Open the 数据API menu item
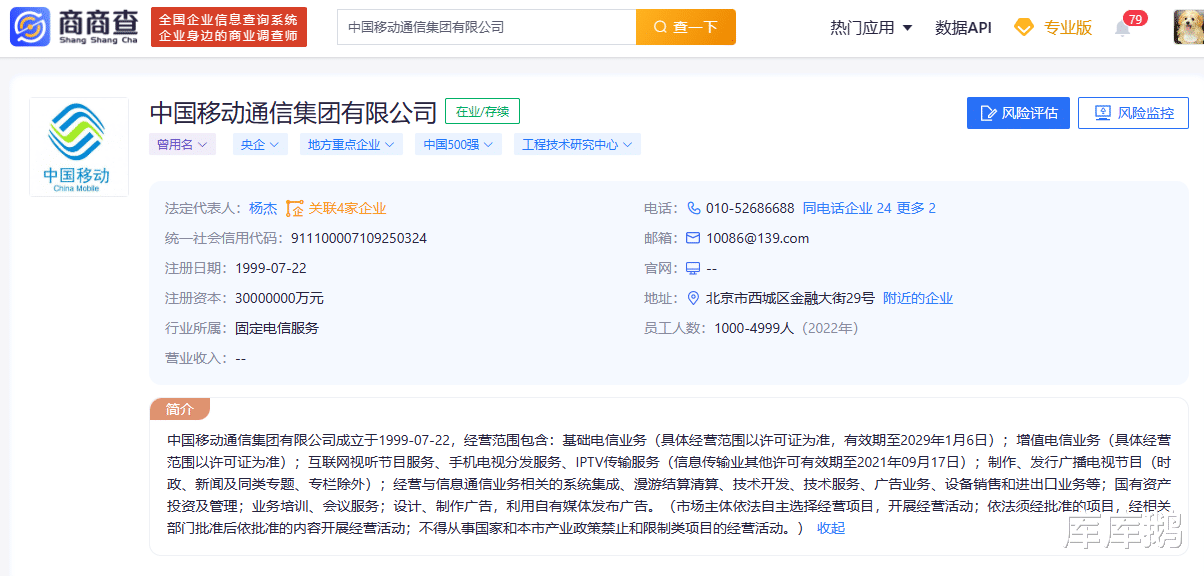The width and height of the screenshot is (1204, 576). 963,28
